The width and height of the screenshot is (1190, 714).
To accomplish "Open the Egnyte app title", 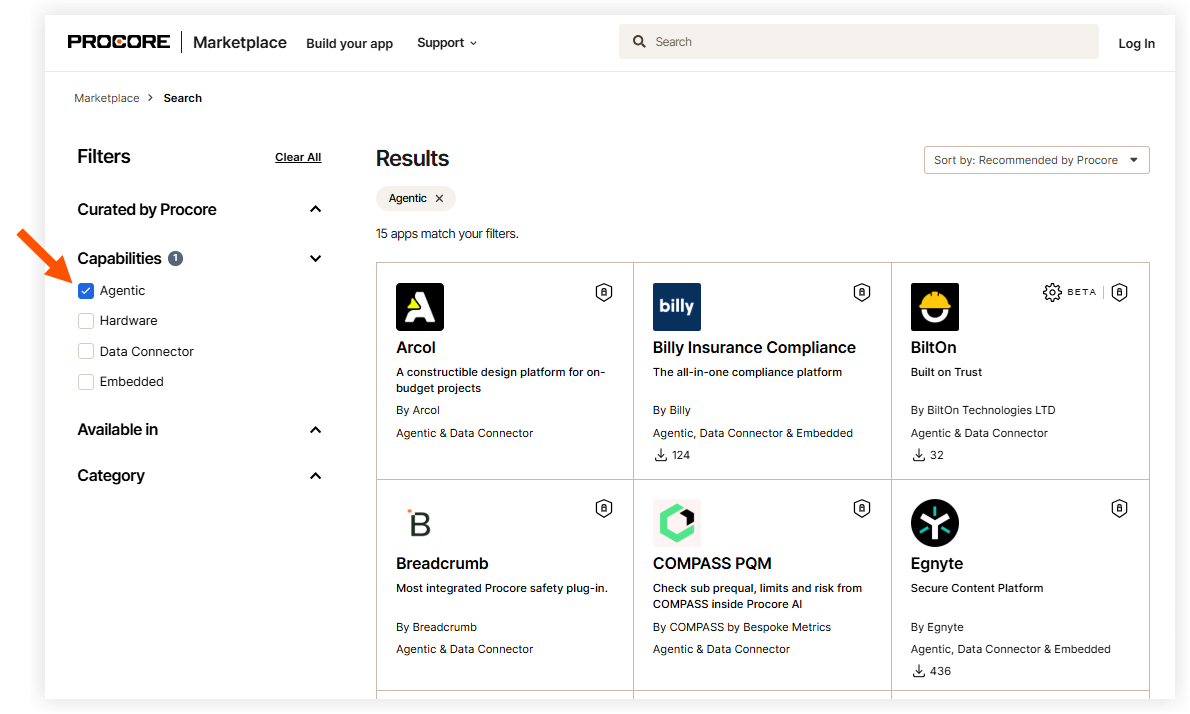I will (x=937, y=564).
